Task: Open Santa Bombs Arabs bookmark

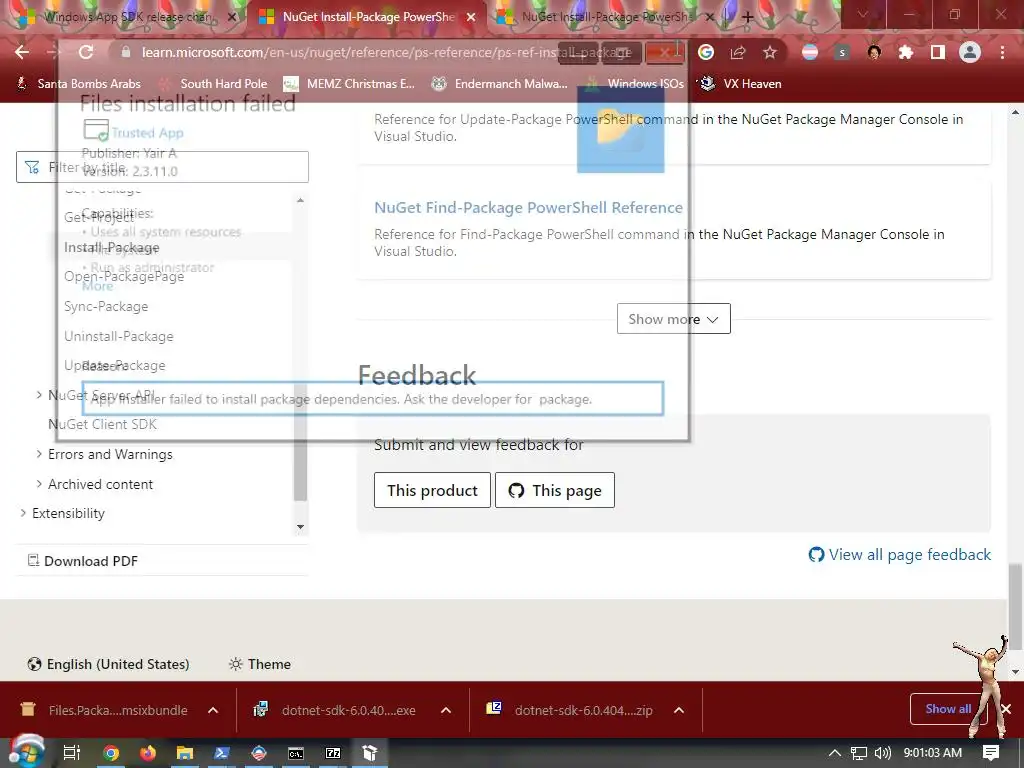Action: (78, 84)
